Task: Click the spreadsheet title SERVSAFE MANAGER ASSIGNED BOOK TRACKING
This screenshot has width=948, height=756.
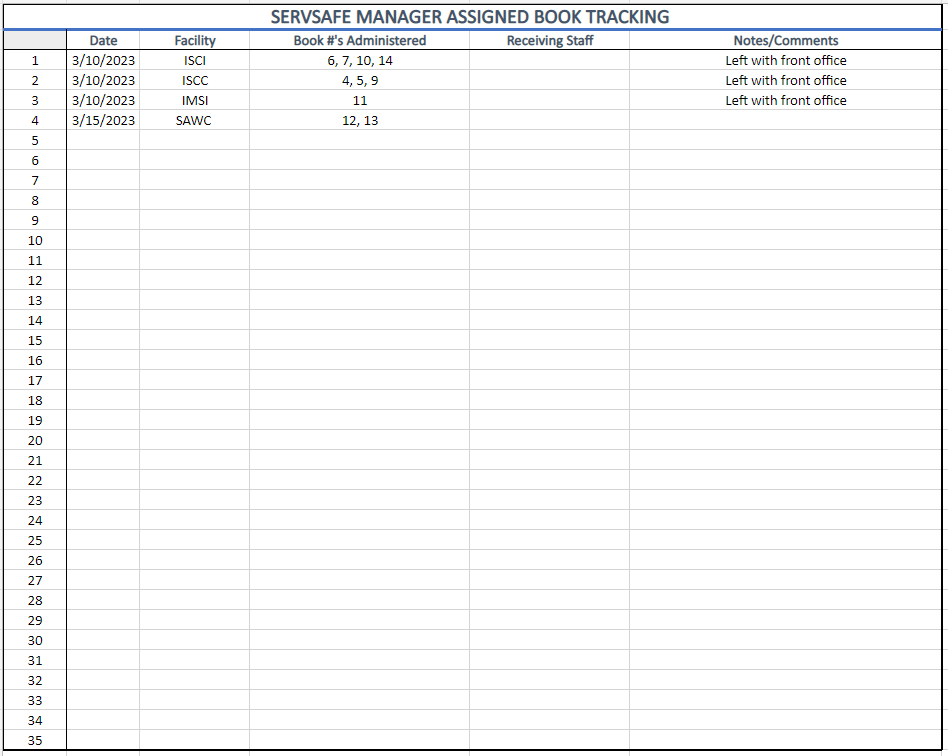Action: pyautogui.click(x=470, y=17)
